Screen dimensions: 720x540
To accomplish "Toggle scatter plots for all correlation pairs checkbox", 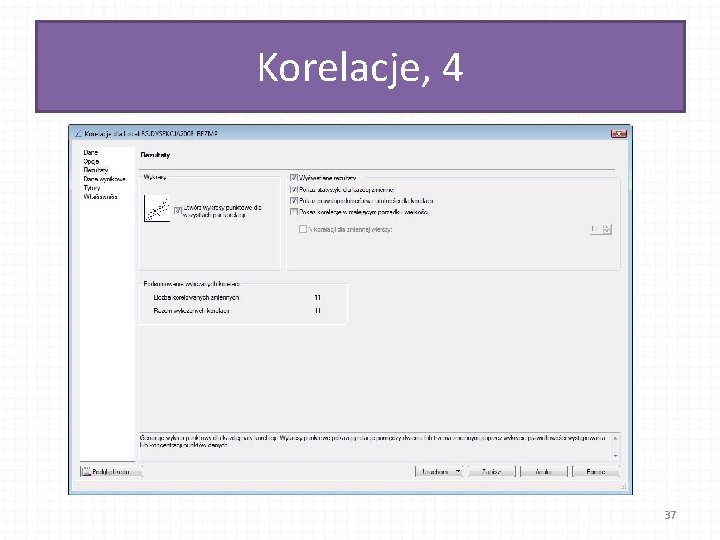I will pos(178,211).
